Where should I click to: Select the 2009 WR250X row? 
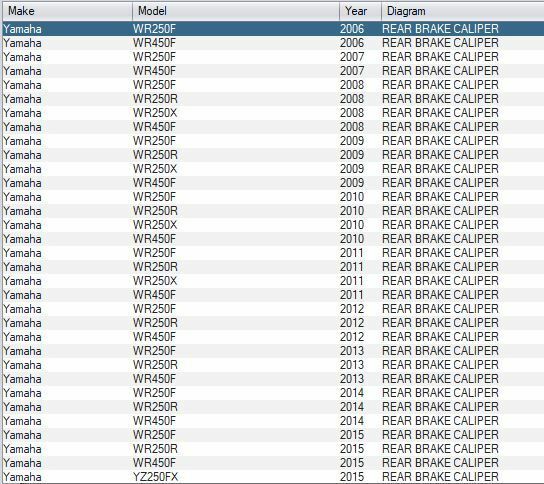point(273,169)
